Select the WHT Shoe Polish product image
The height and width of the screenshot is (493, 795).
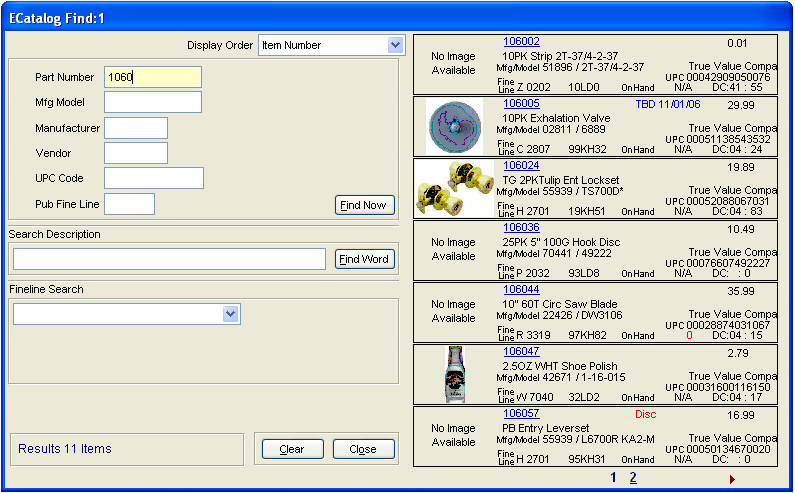point(454,374)
